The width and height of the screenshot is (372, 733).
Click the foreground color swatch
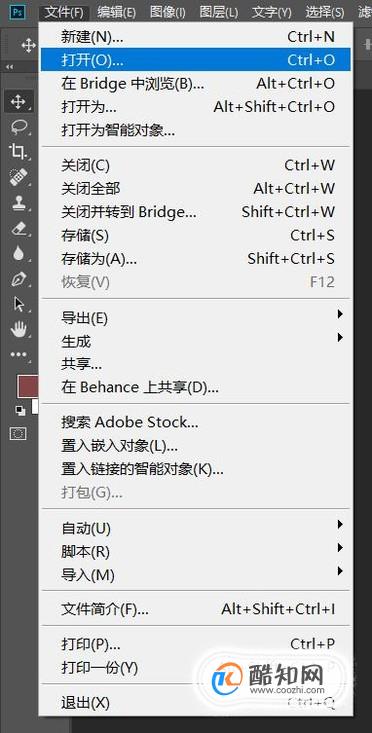pos(27,386)
